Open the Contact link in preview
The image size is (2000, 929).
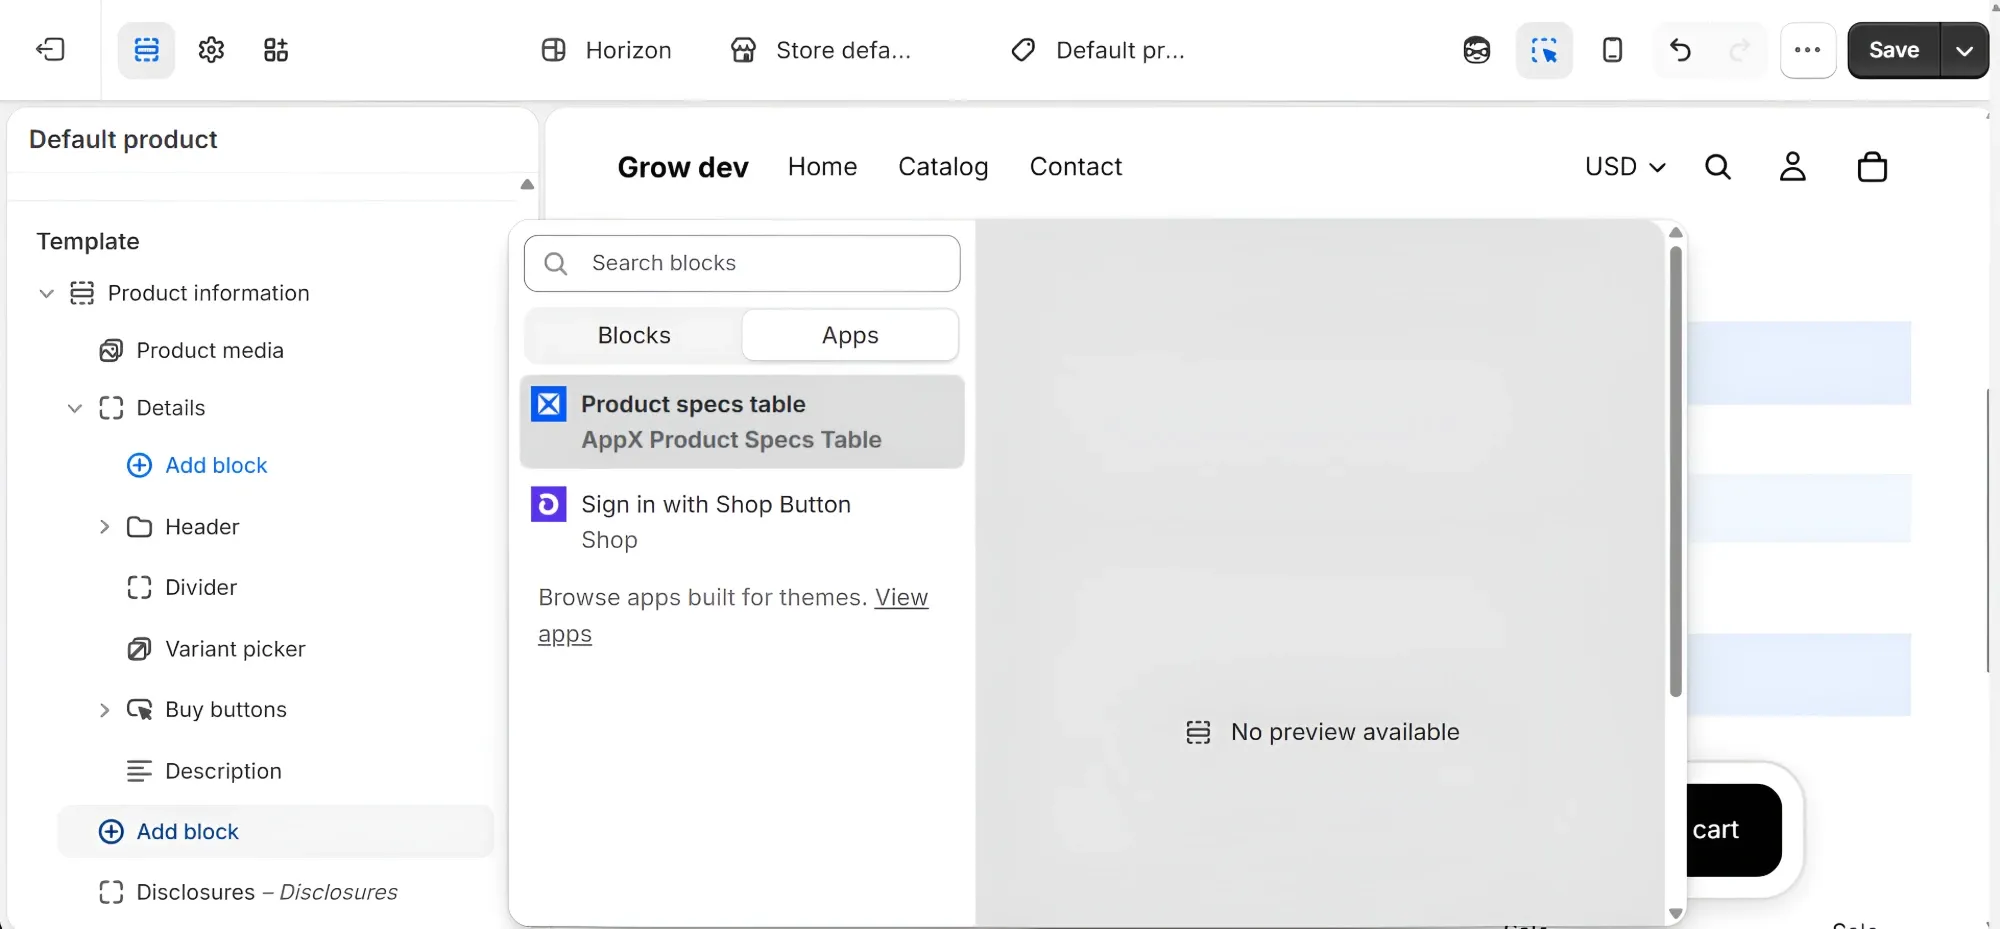click(x=1076, y=167)
